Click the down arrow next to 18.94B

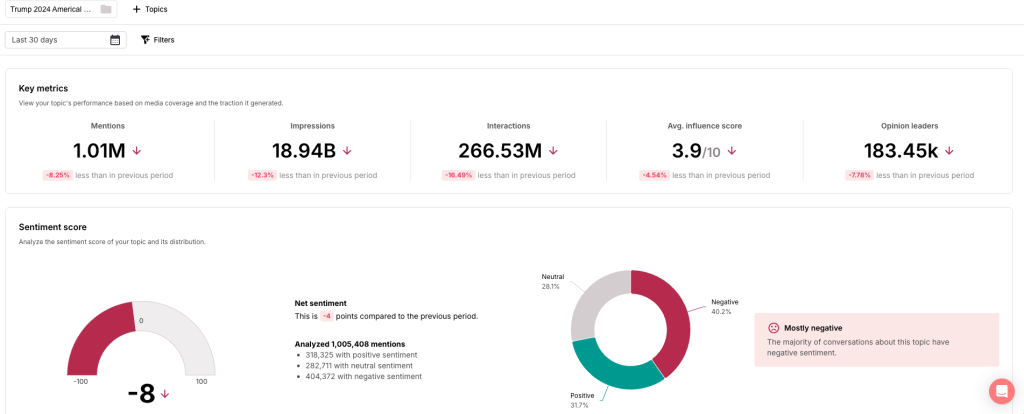click(347, 151)
